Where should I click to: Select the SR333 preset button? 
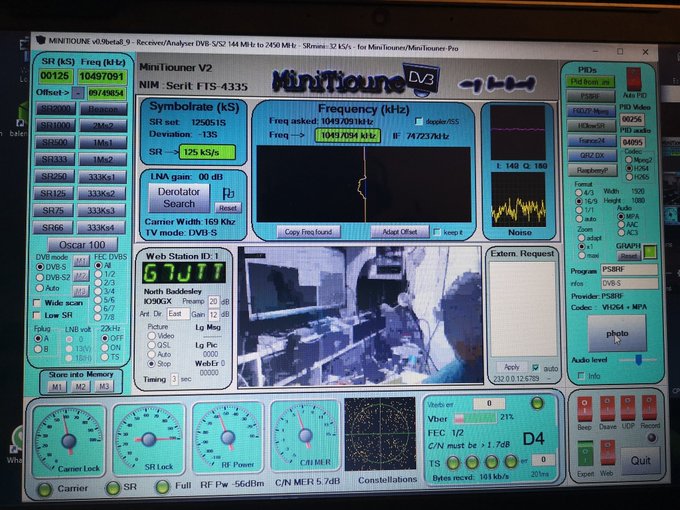pyautogui.click(x=54, y=159)
